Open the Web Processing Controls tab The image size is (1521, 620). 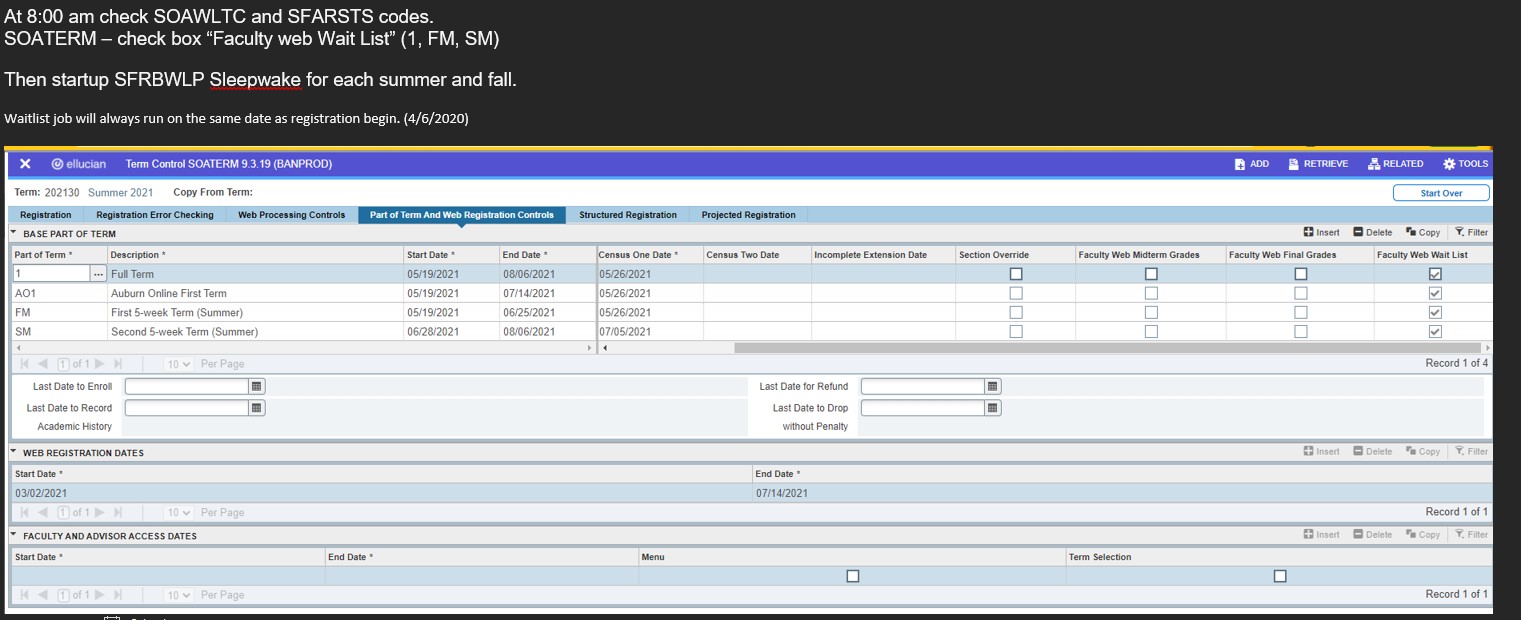coord(291,215)
